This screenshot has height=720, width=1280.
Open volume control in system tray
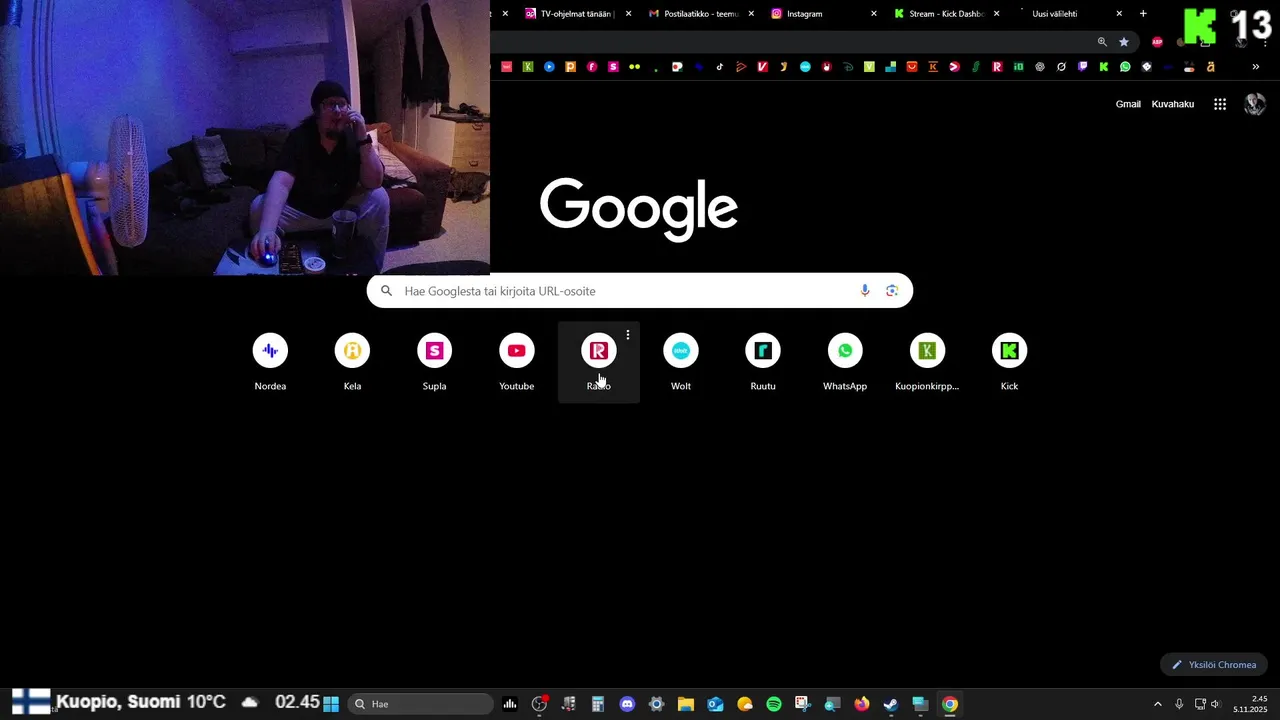click(x=1216, y=704)
